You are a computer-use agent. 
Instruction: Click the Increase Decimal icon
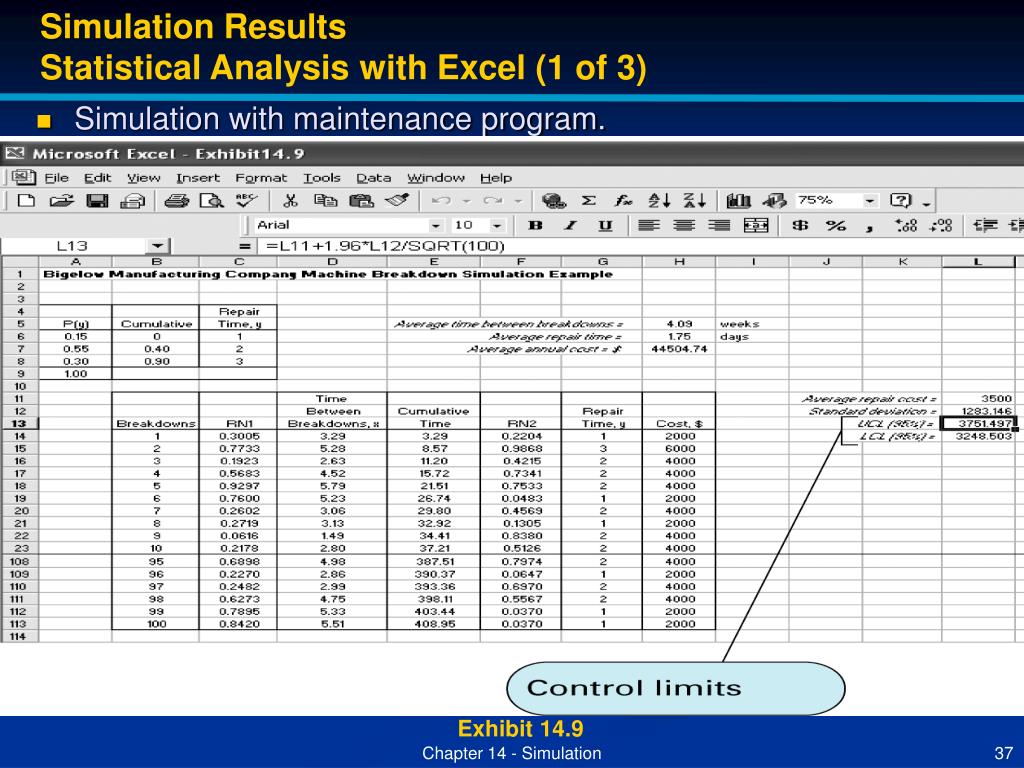[906, 225]
